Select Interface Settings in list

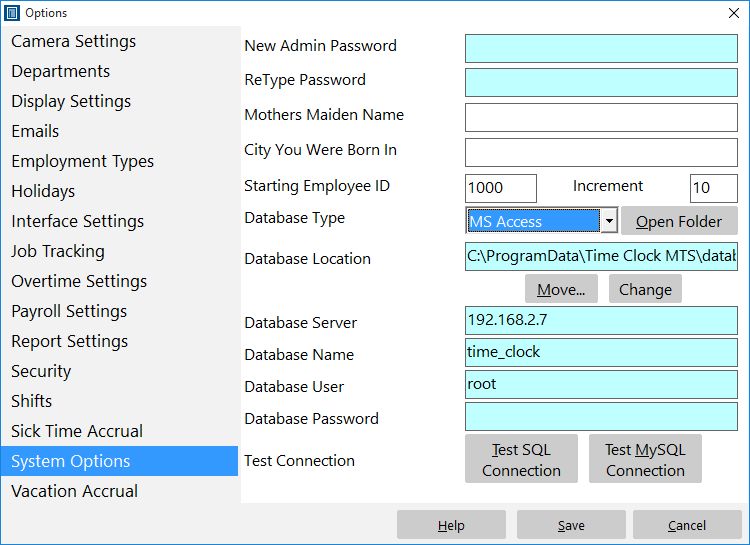click(x=120, y=221)
